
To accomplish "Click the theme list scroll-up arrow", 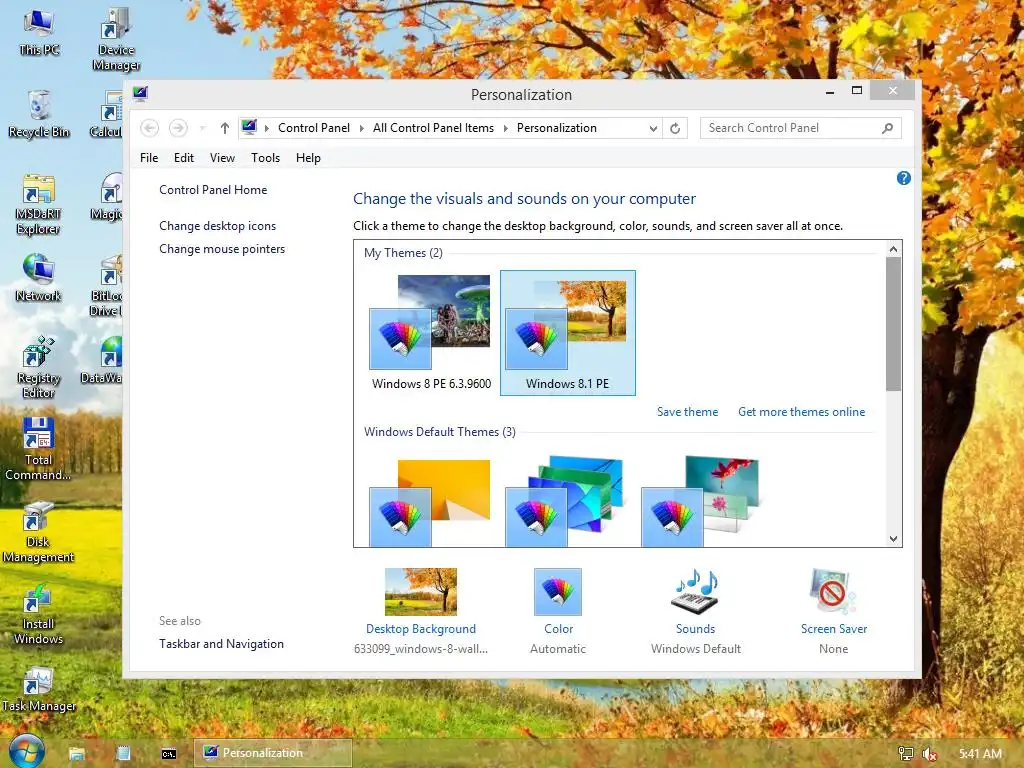I will (x=893, y=249).
